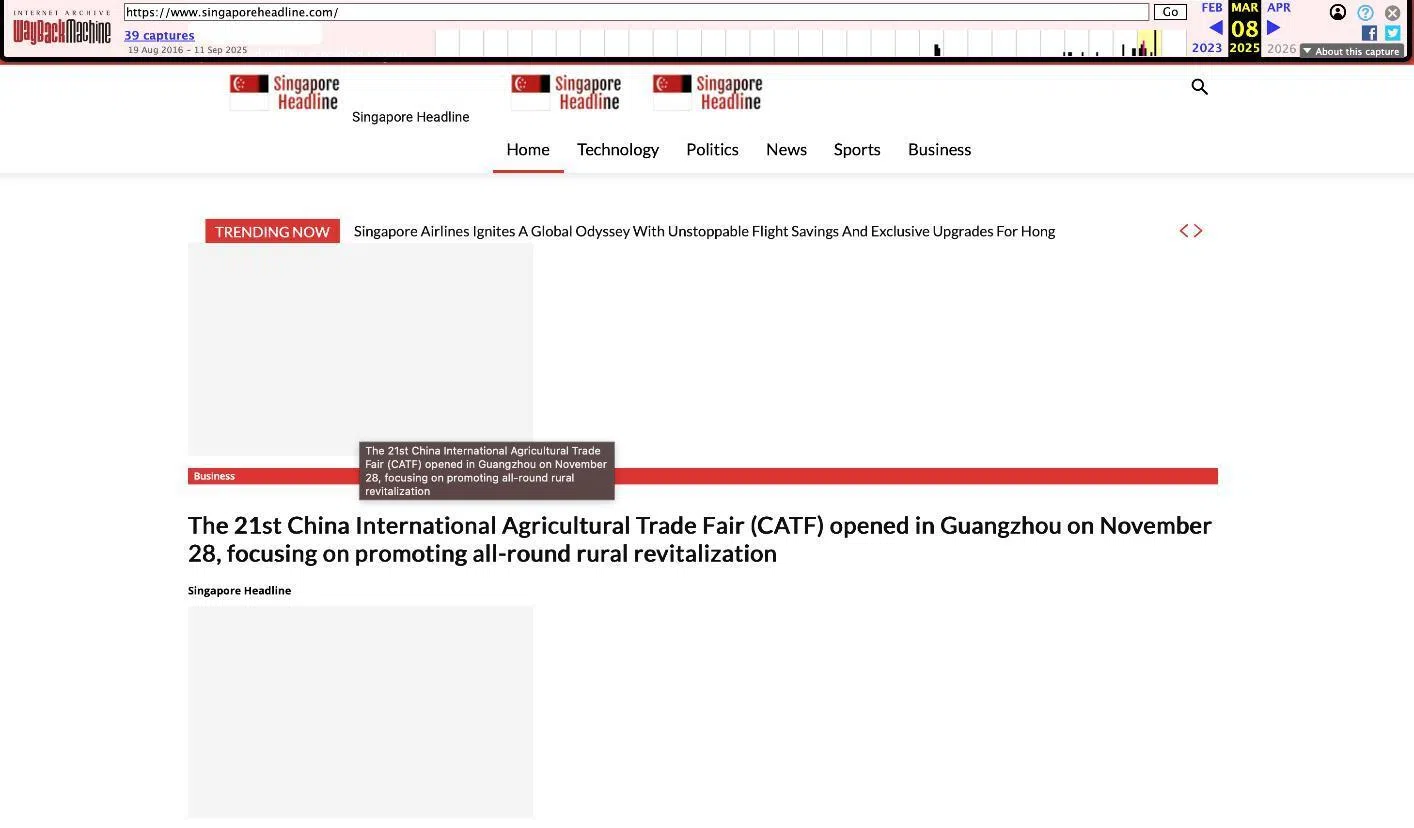
Task: Open the Sports section
Action: pos(857,149)
